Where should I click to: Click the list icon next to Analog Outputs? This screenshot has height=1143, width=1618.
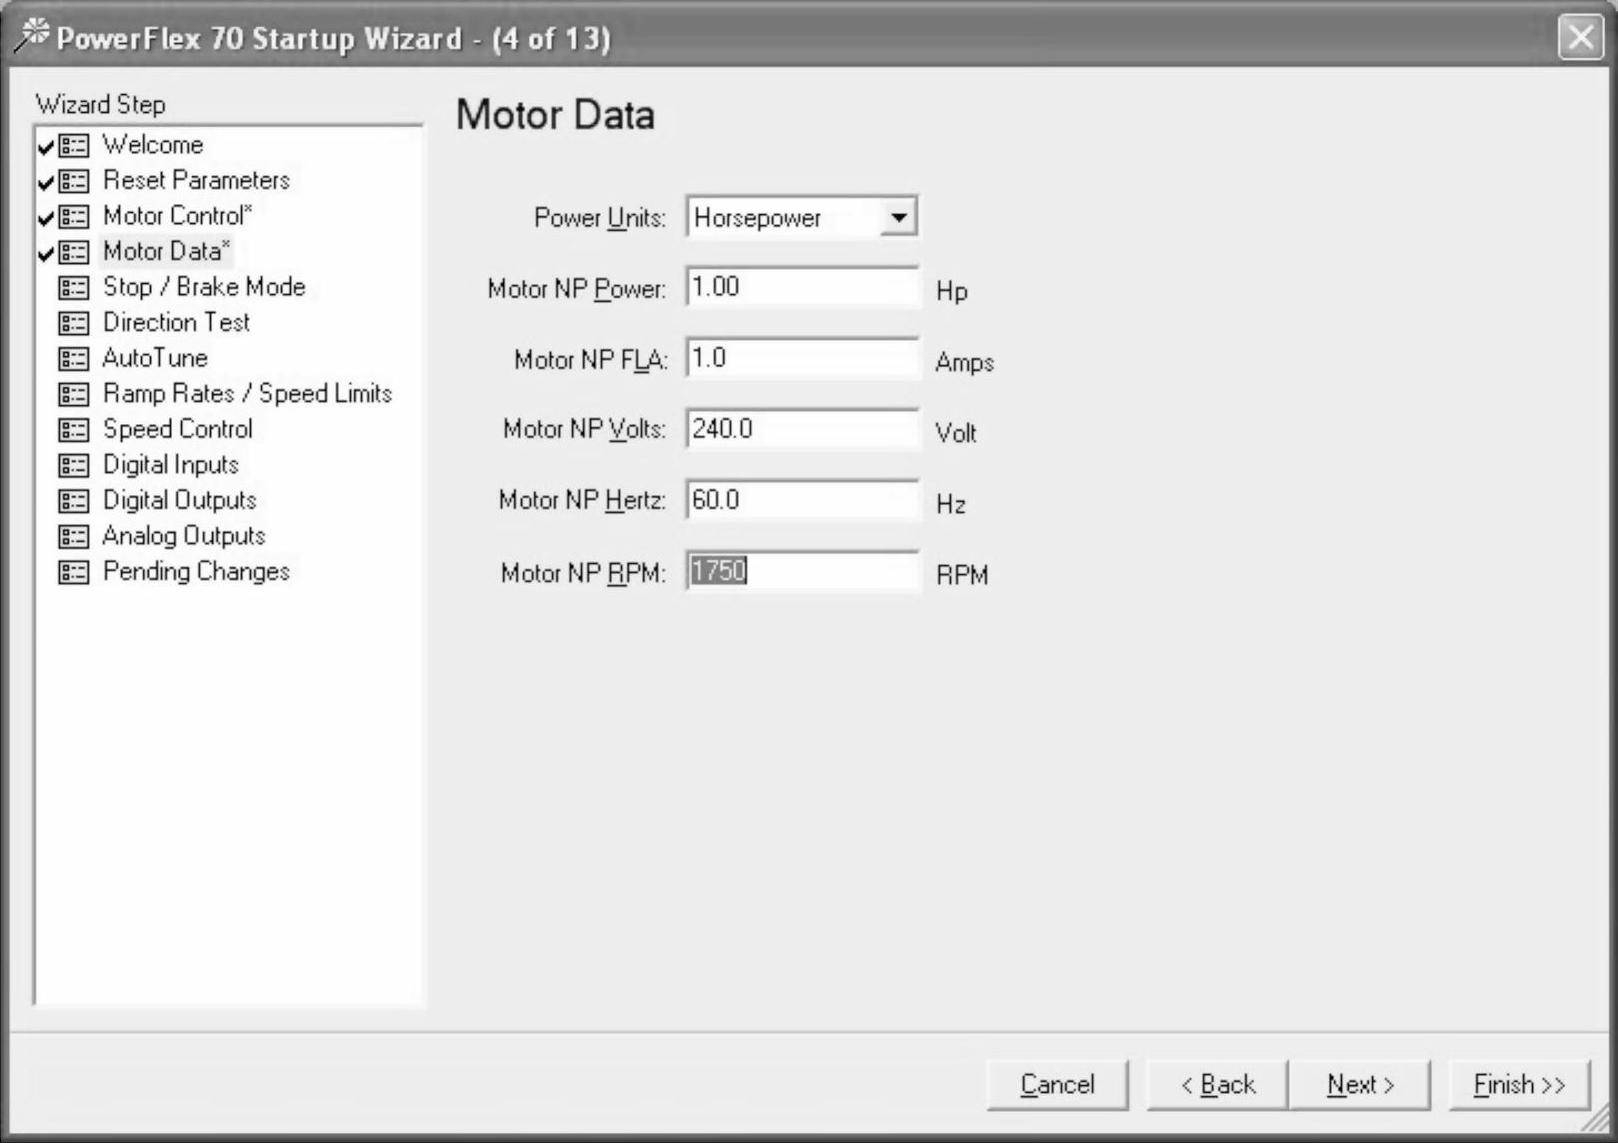click(x=73, y=537)
